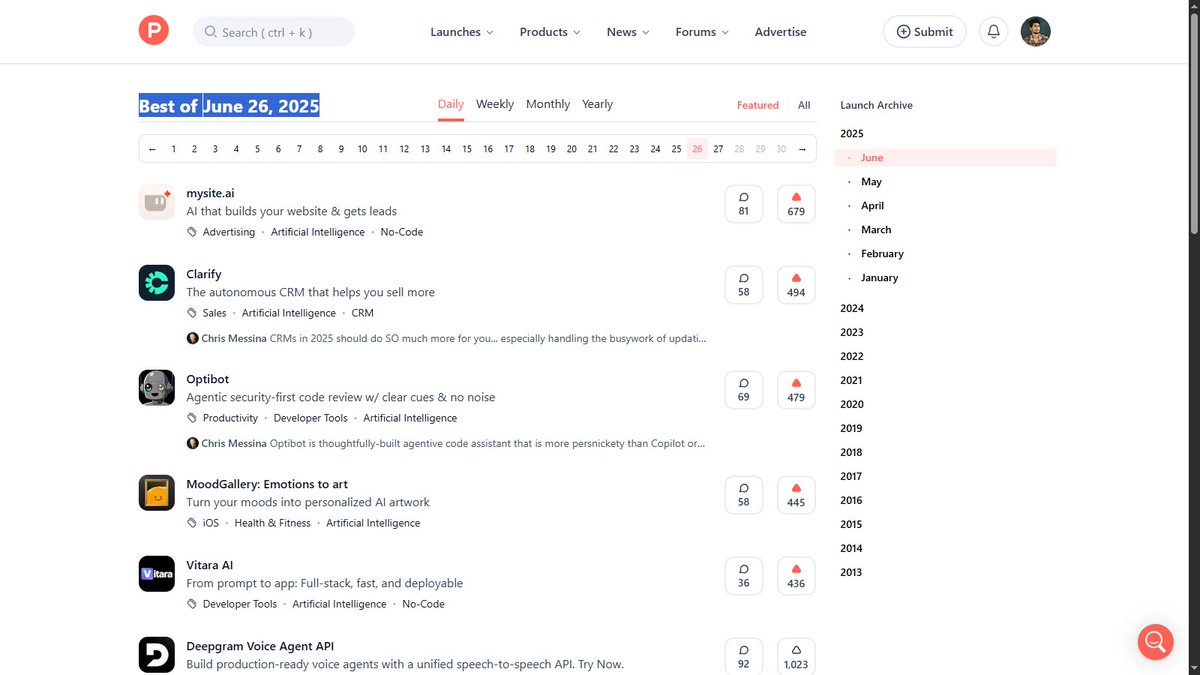Screen dimensions: 1200x675
Task: Switch to the Yearly tab
Action: tap(598, 104)
